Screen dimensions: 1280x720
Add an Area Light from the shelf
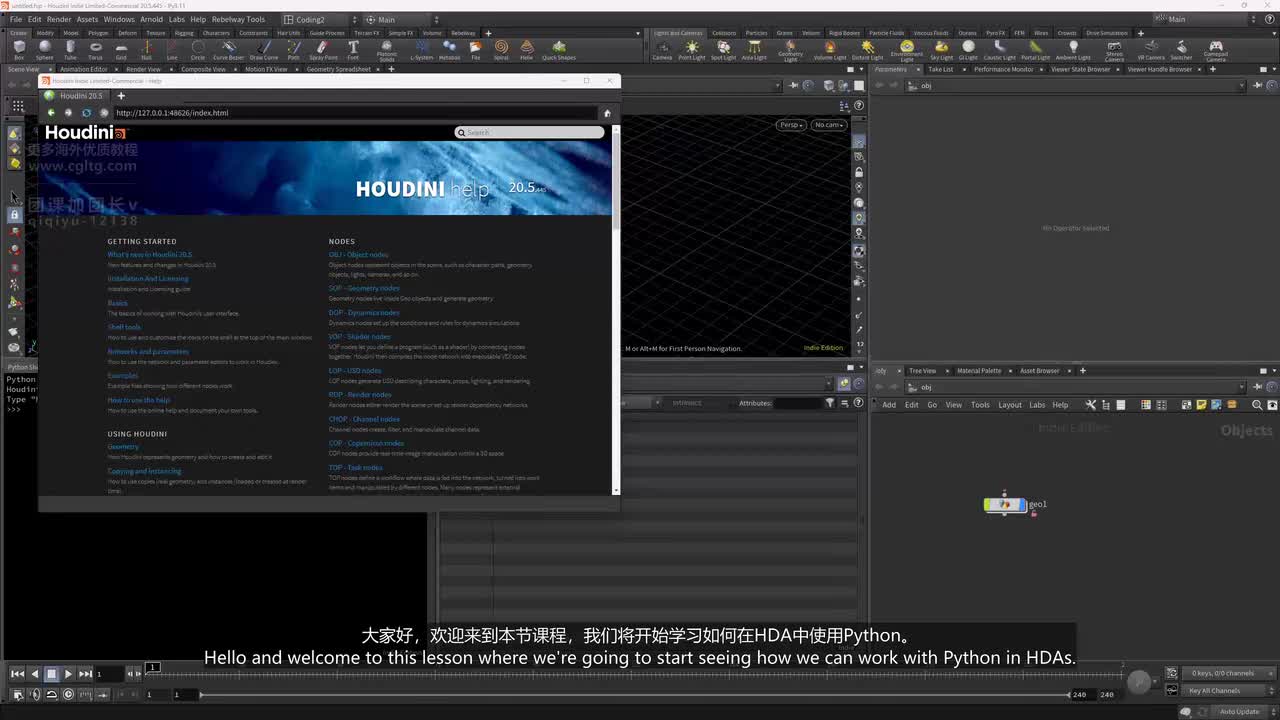(x=754, y=48)
